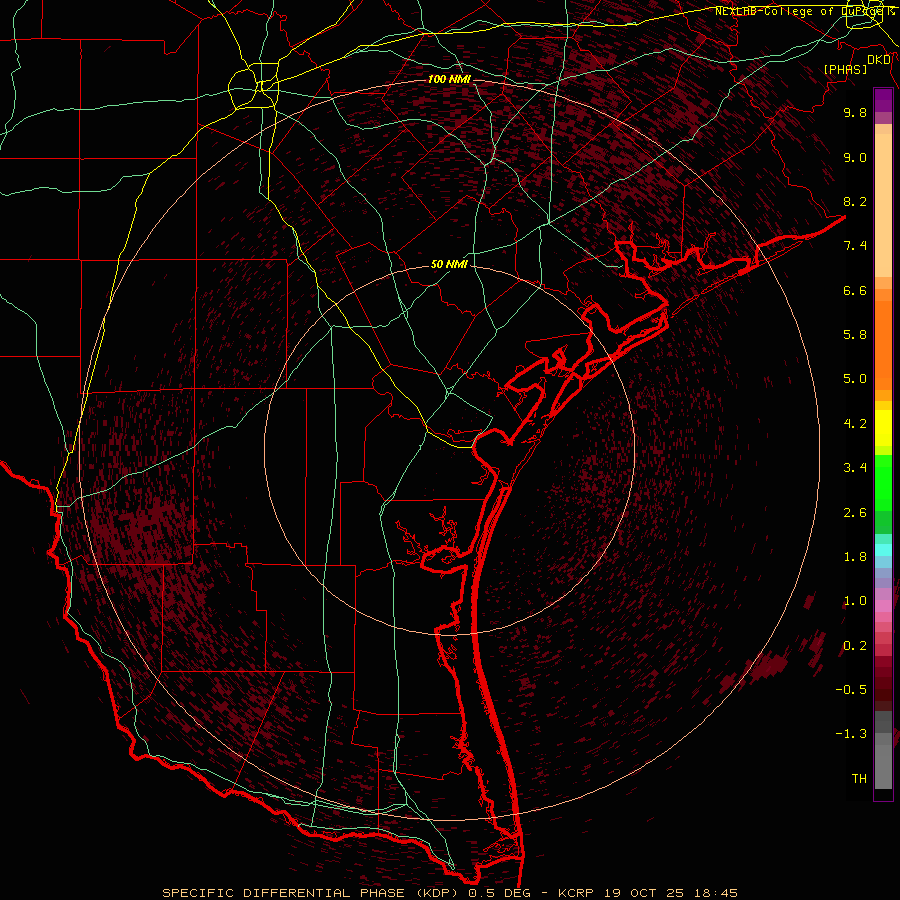Click the 7.4 value on the color scale

pos(855,246)
